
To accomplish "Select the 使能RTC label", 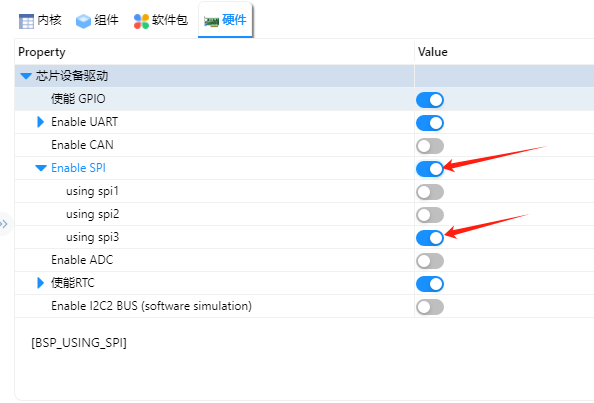I will [73, 283].
